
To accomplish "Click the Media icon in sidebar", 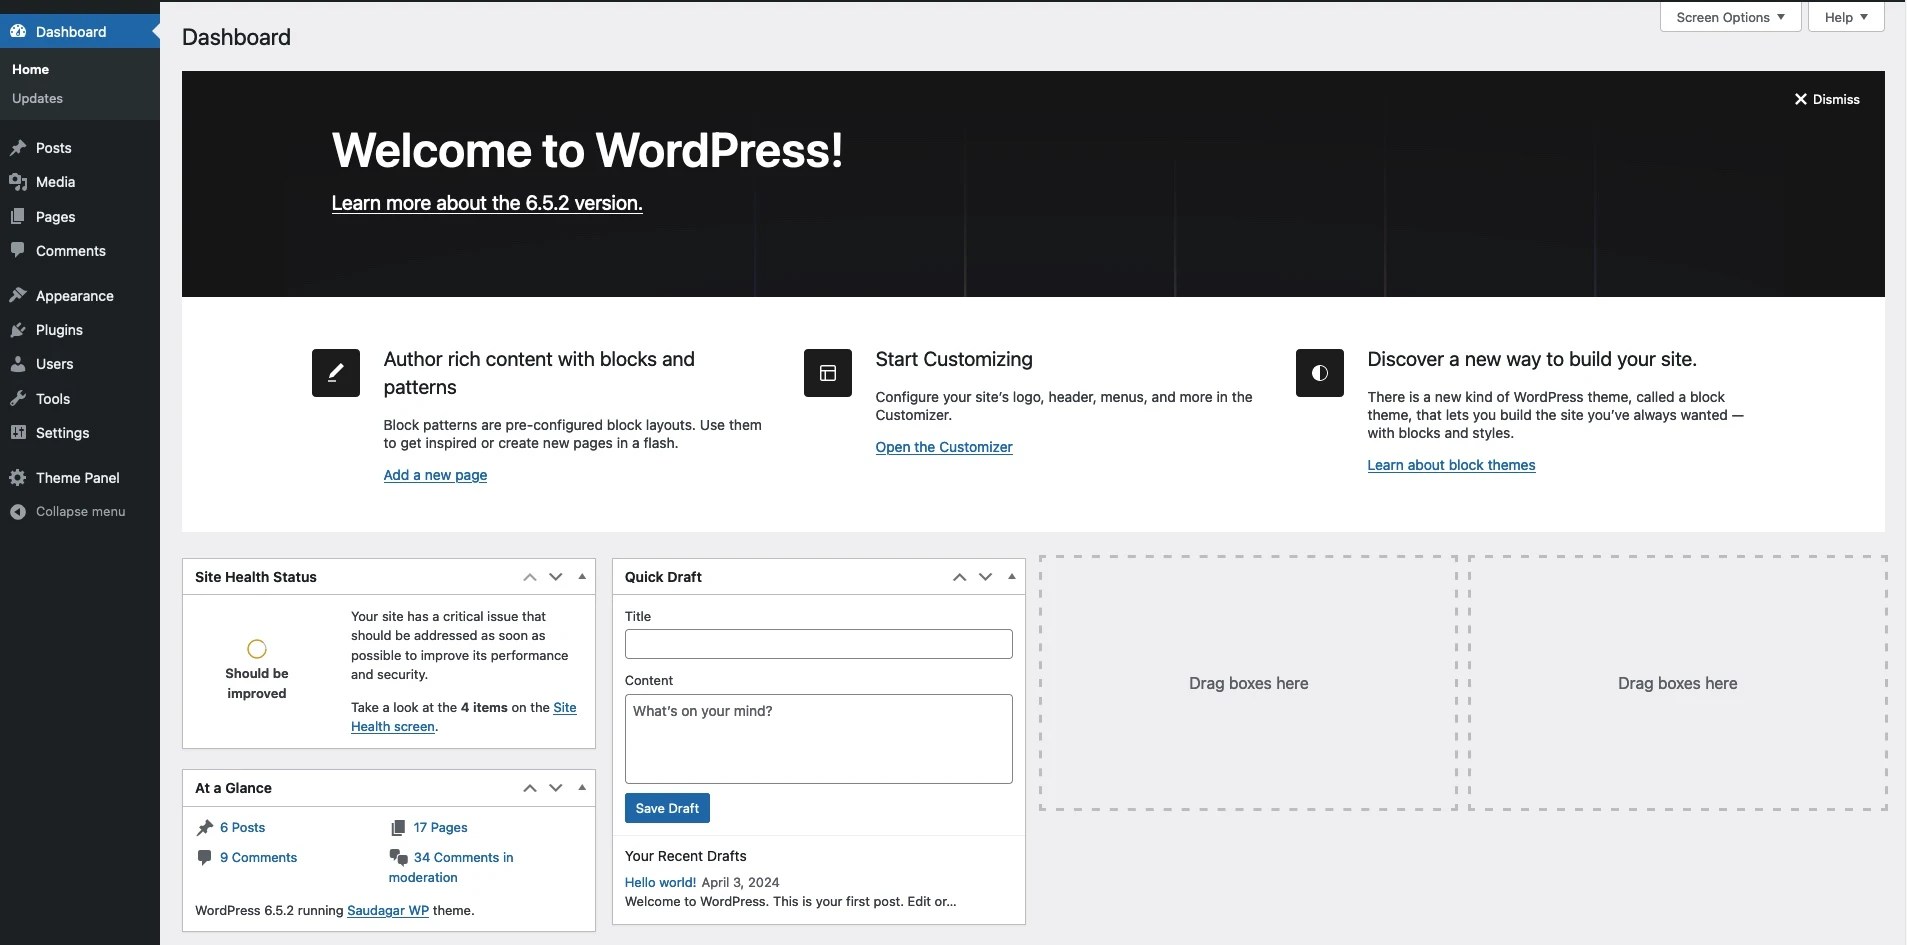I will click(17, 182).
